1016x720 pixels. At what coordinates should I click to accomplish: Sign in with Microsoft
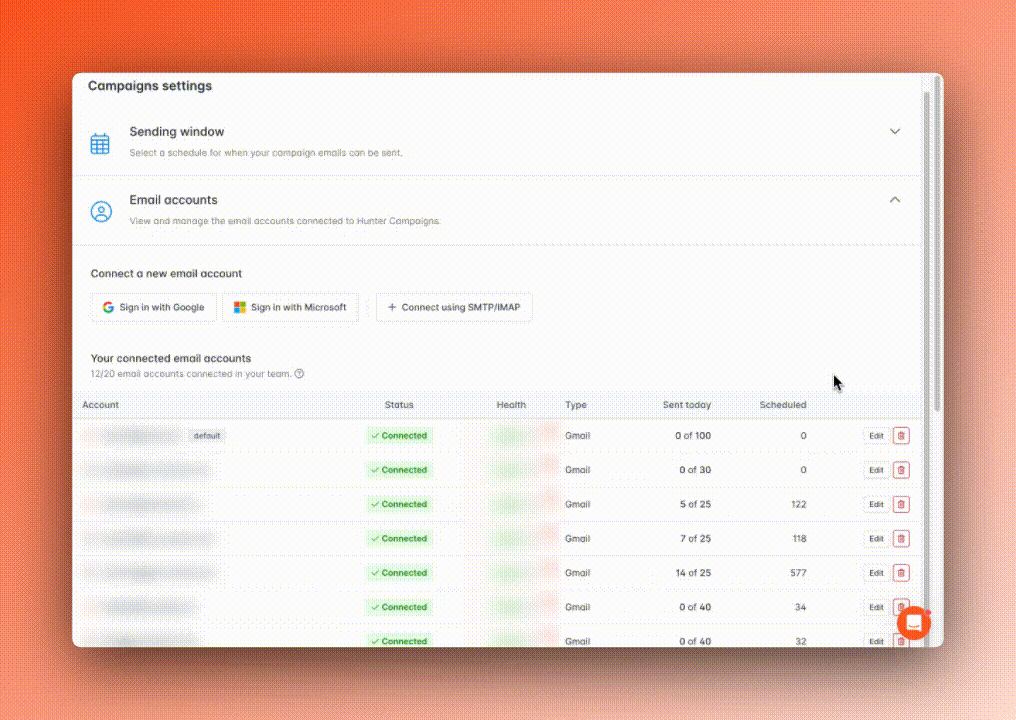tap(290, 308)
